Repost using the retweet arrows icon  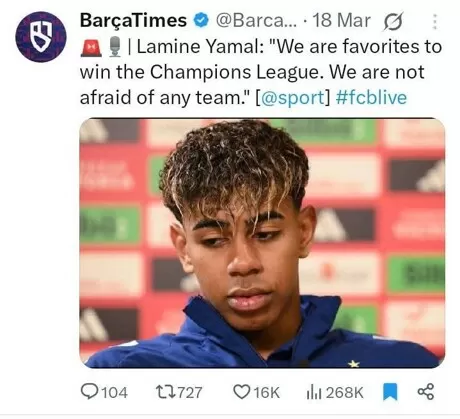(x=166, y=392)
